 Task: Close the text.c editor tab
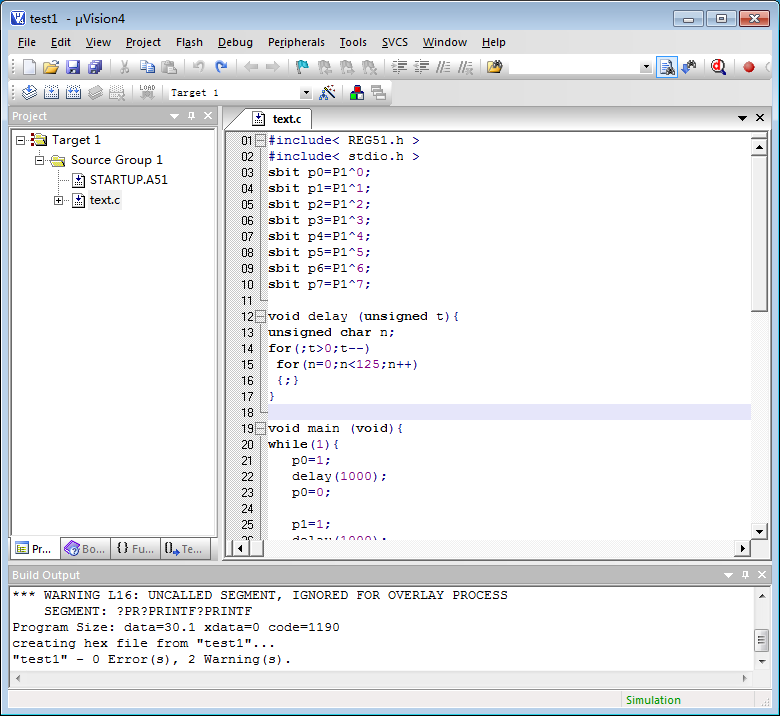coord(760,118)
